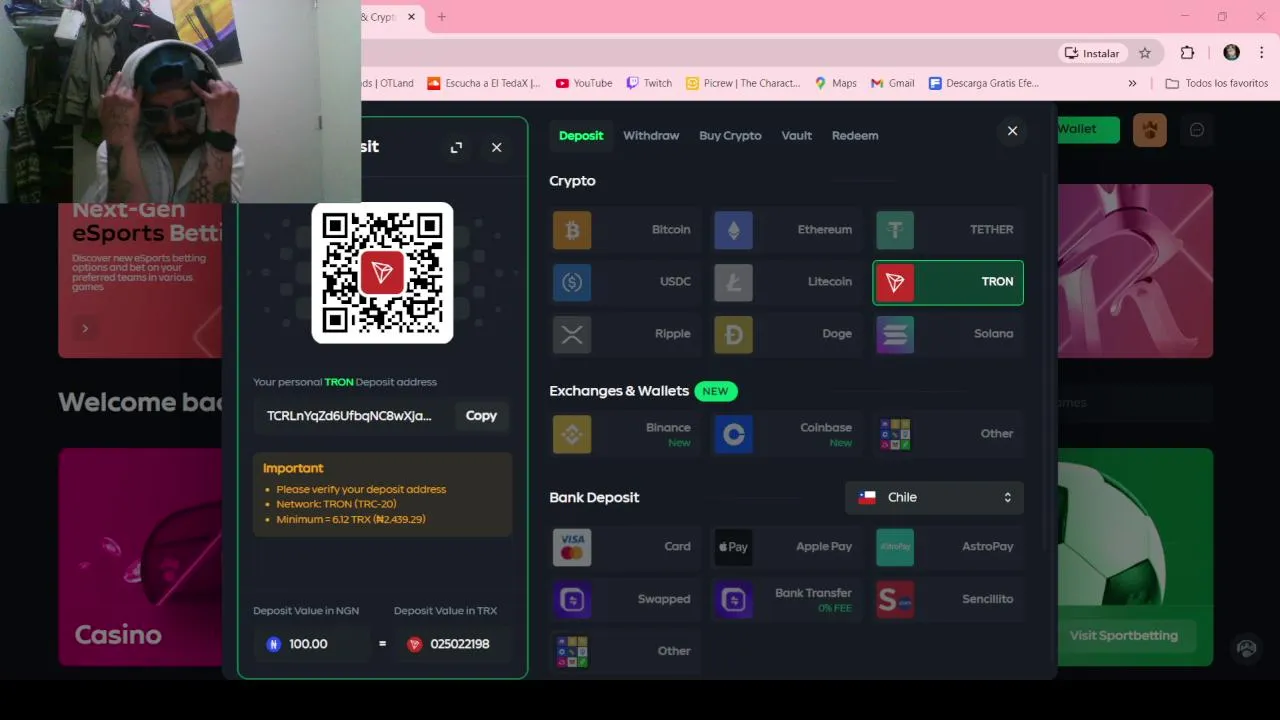Image resolution: width=1280 pixels, height=720 pixels.
Task: Open Coinbase exchange deposit
Action: coord(785,434)
